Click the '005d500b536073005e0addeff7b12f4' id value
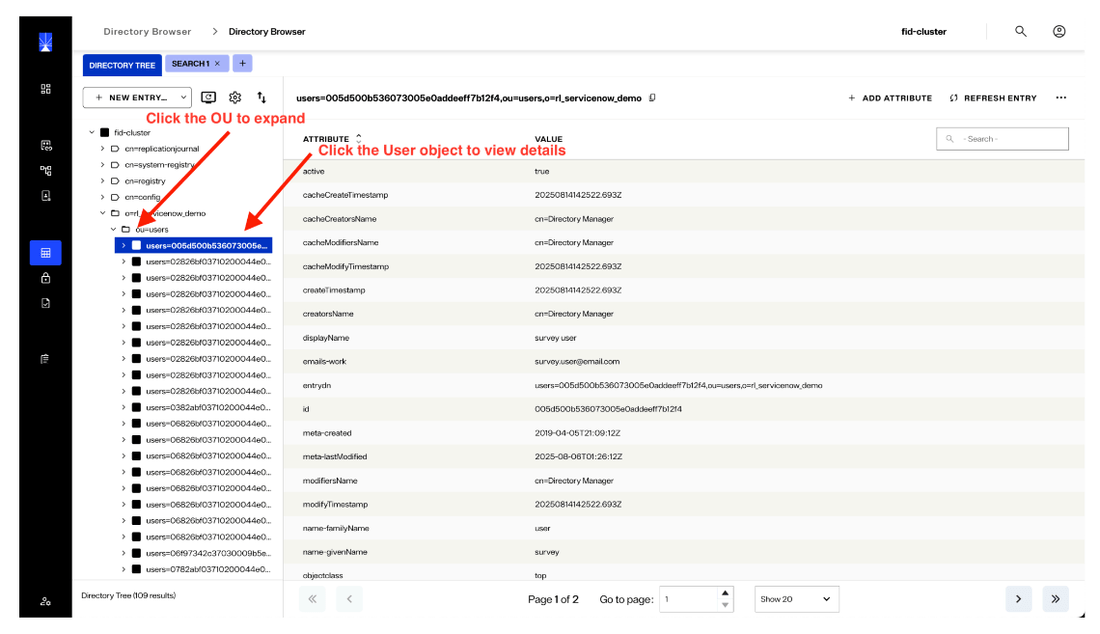The image size is (1100, 634). tap(608, 409)
